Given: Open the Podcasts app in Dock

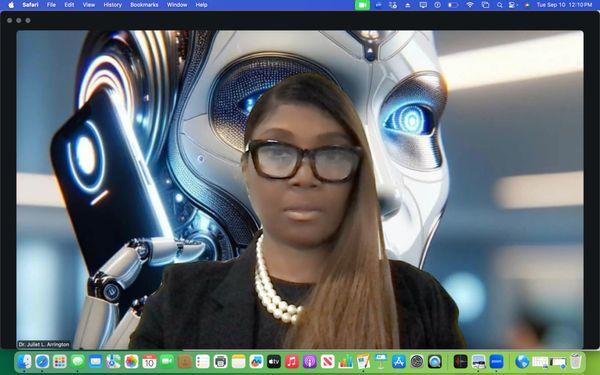Looking at the screenshot, I should point(310,361).
